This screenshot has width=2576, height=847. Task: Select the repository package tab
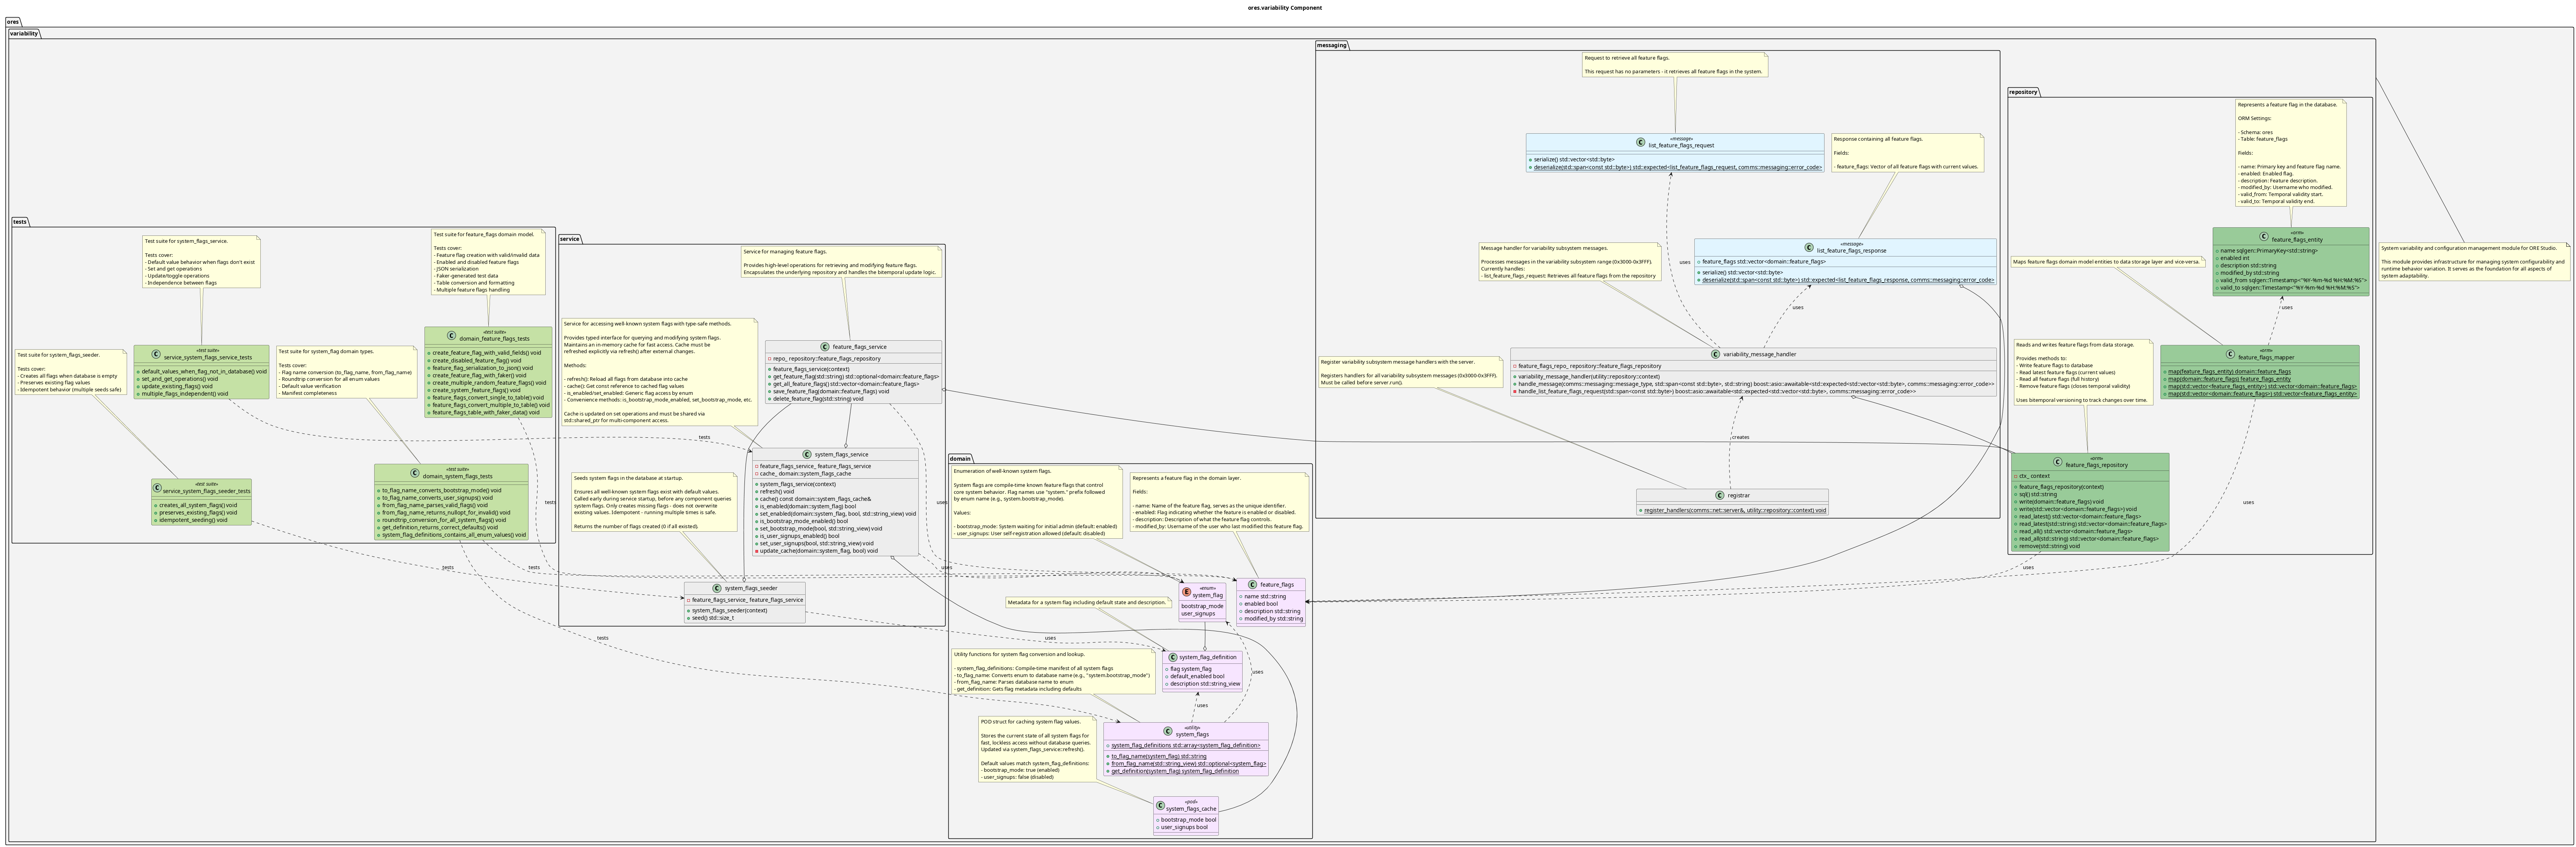pyautogui.click(x=2022, y=92)
